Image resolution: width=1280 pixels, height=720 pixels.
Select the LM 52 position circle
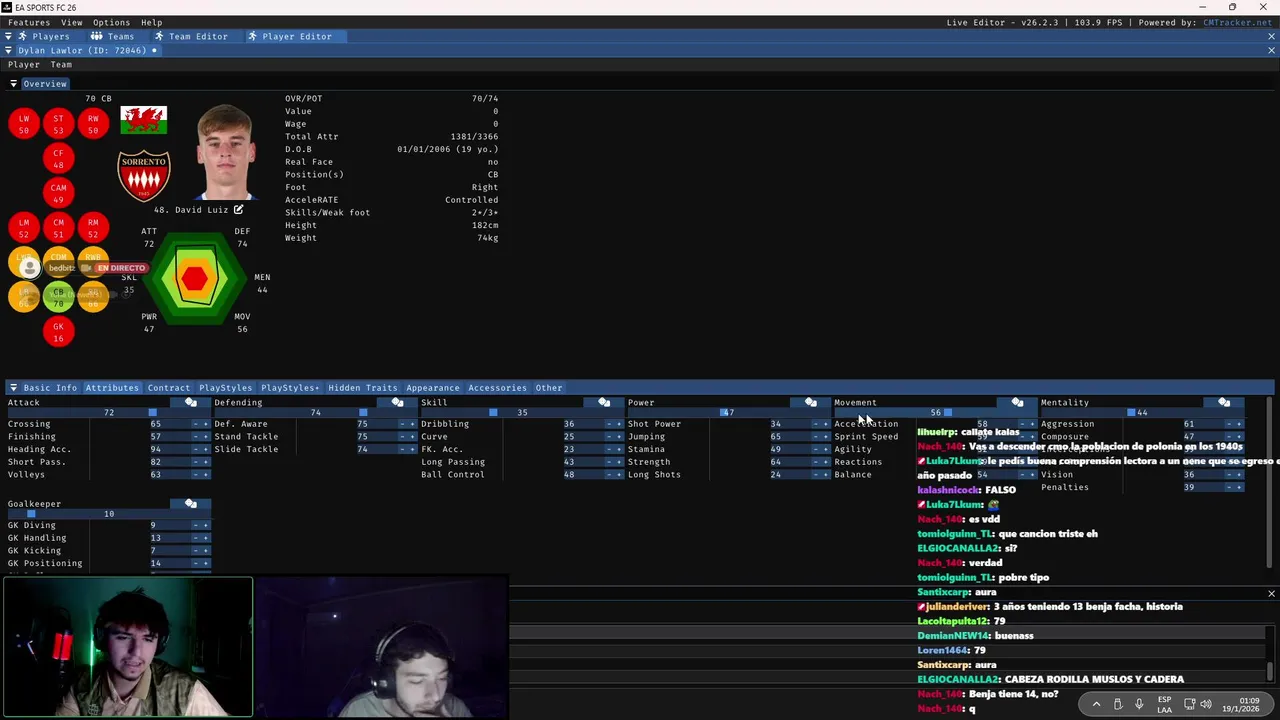[x=24, y=229]
